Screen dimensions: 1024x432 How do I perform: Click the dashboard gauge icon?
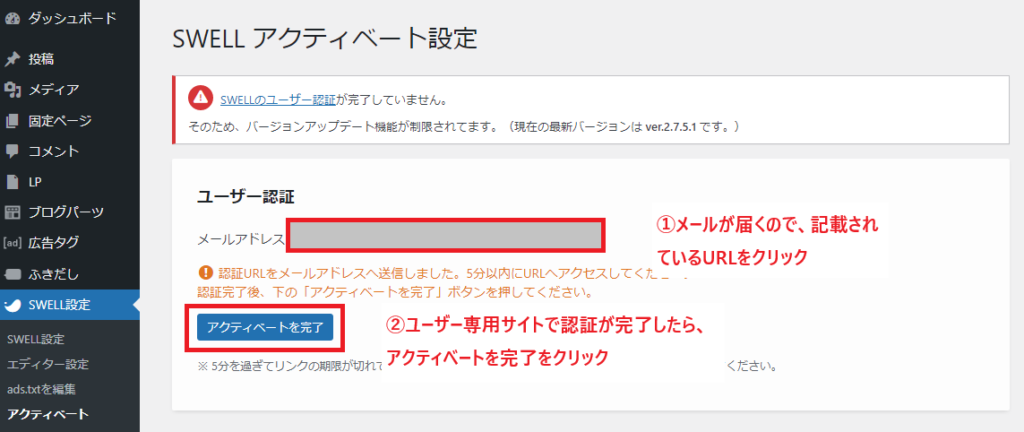click(x=12, y=18)
